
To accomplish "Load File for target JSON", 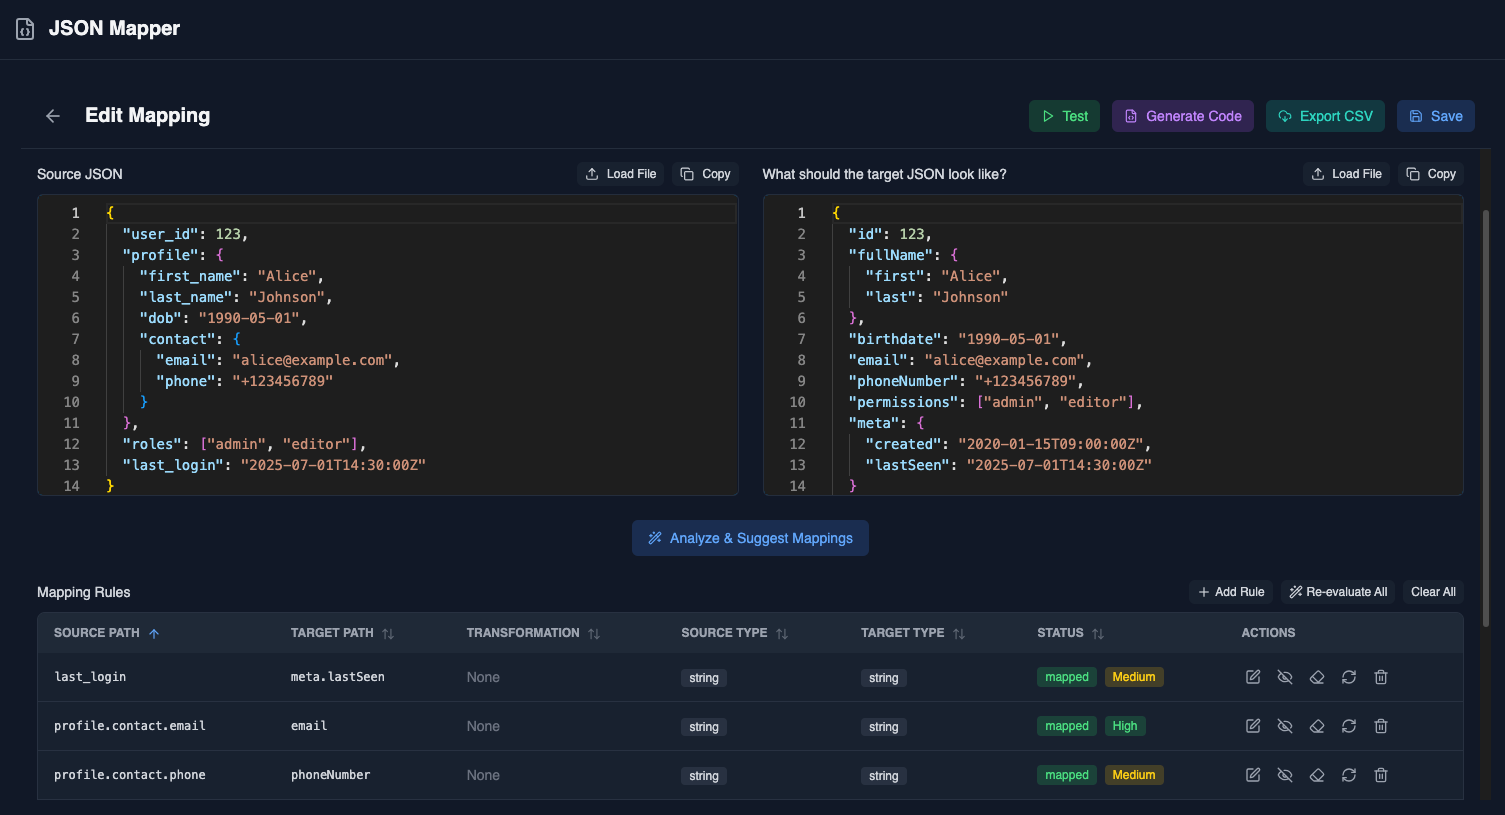I will 1346,174.
